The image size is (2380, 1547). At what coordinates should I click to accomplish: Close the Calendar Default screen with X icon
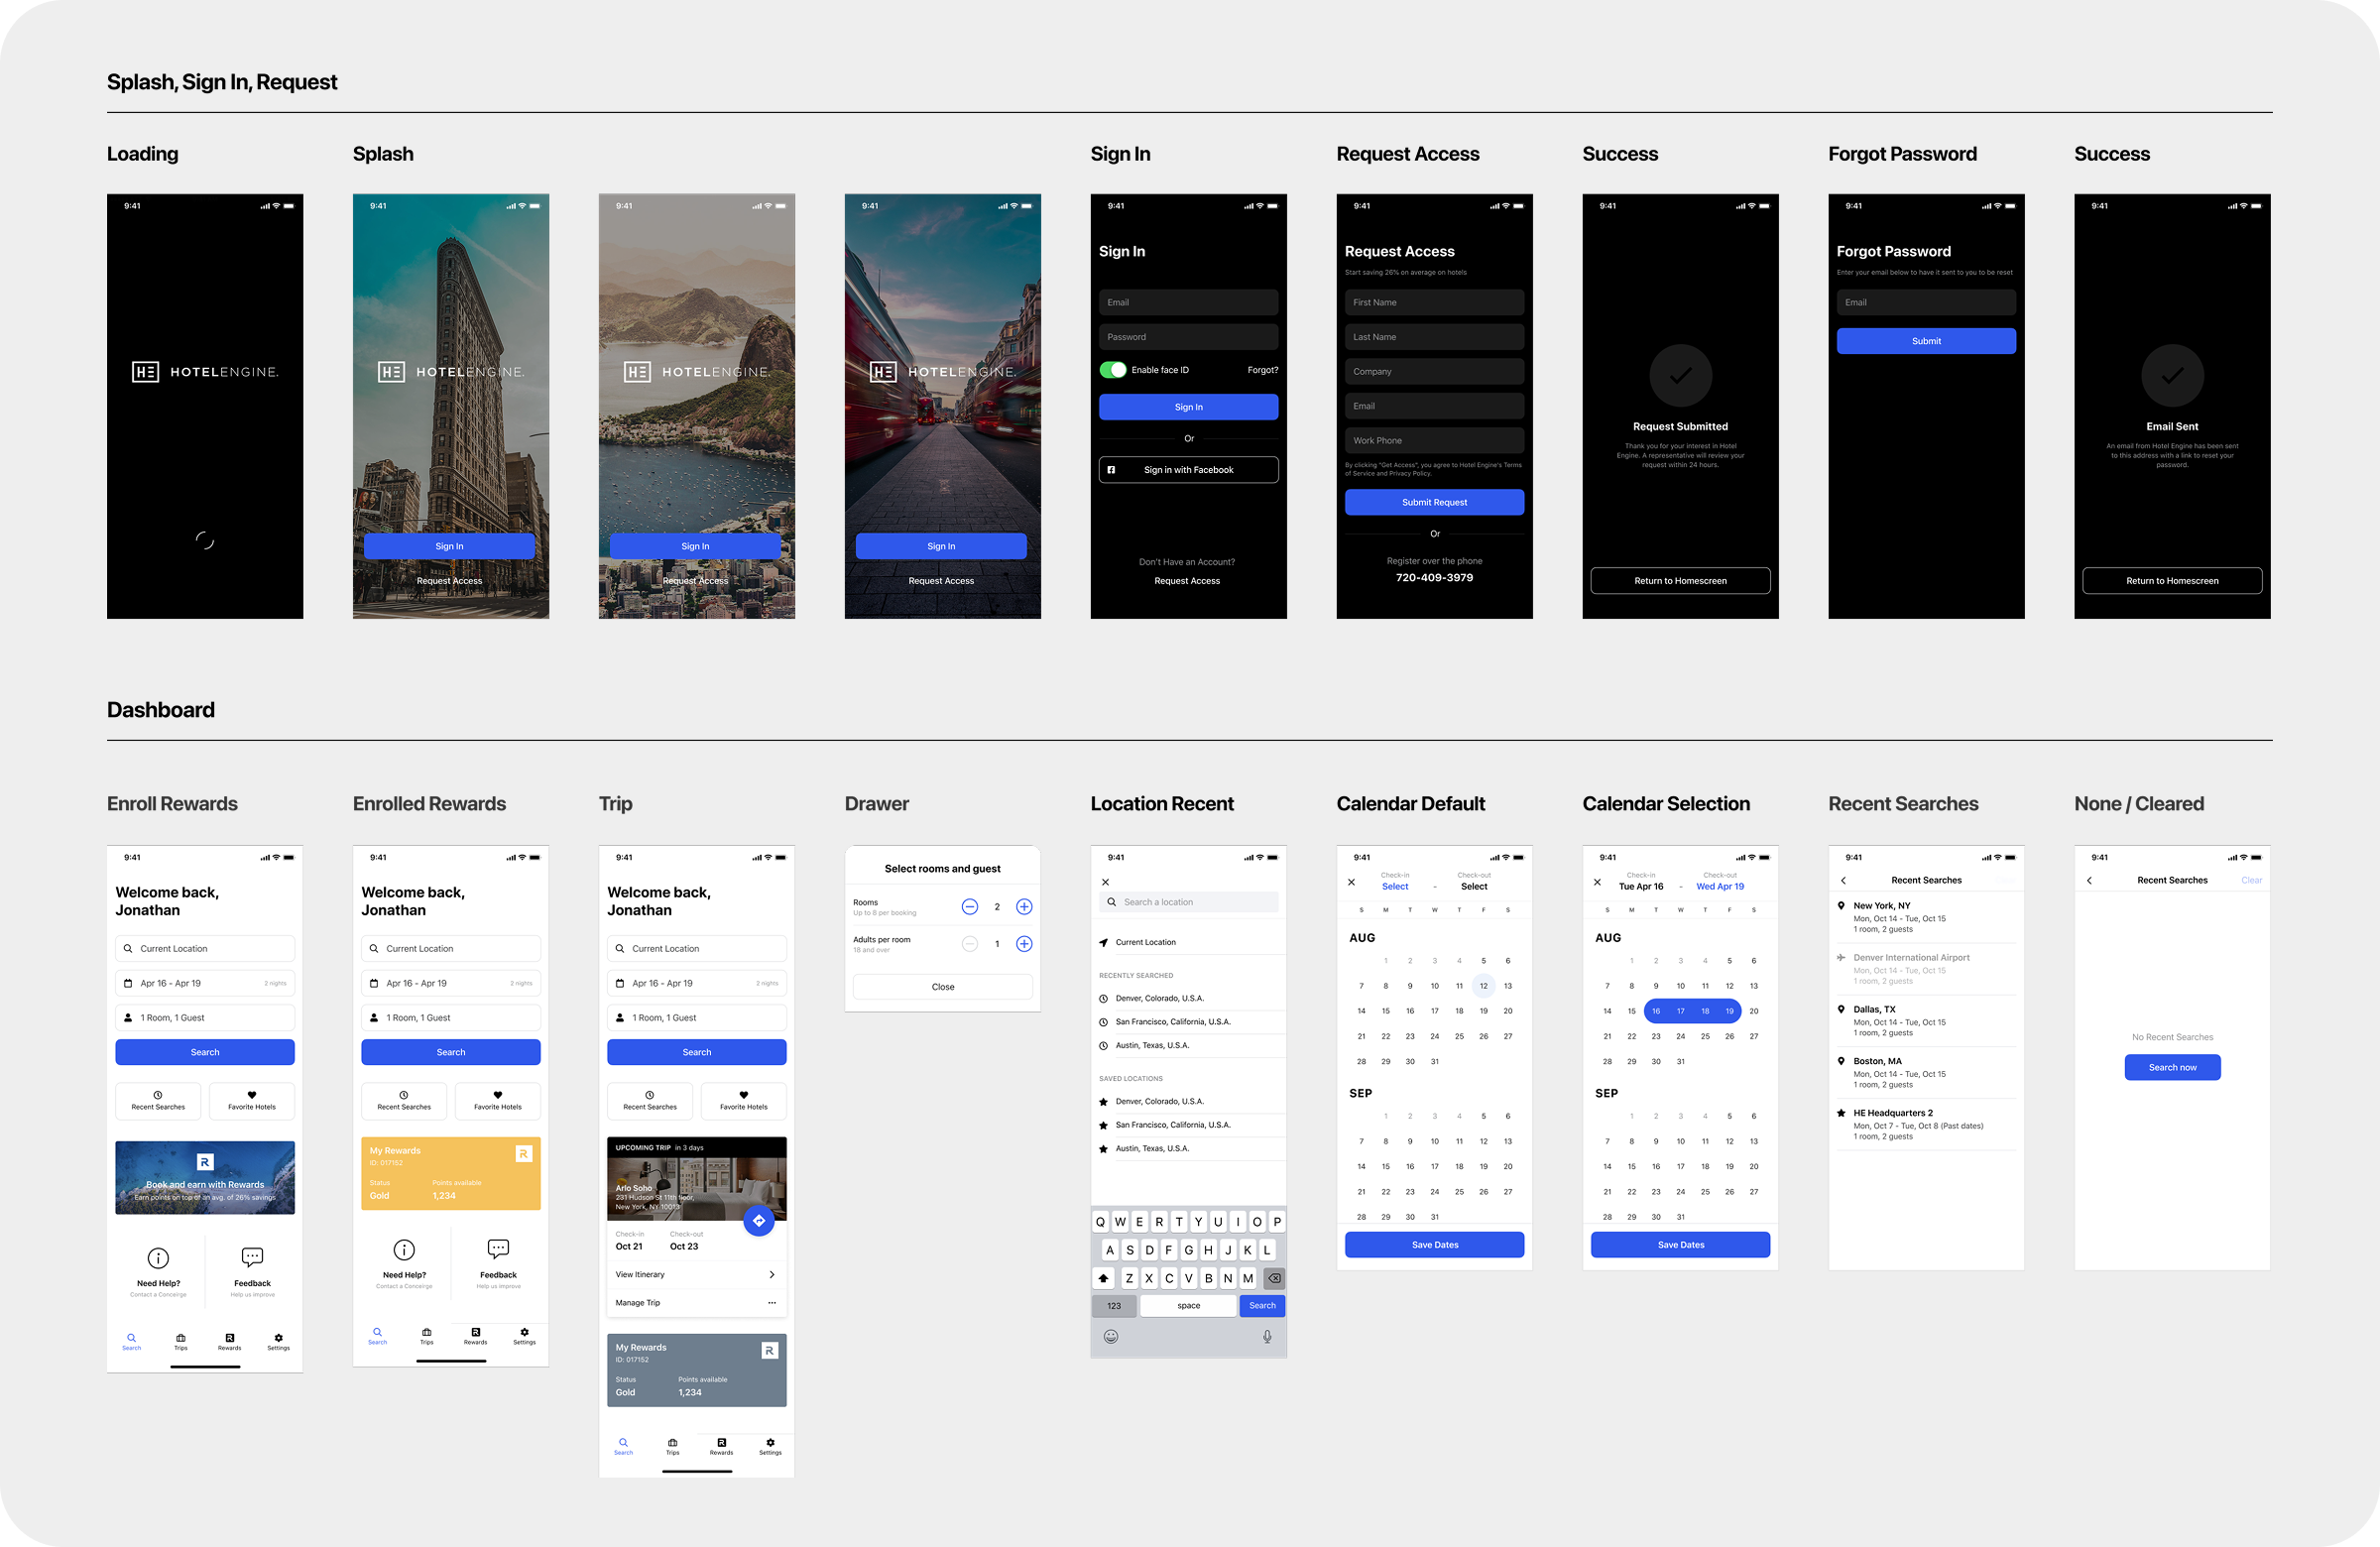tap(1351, 882)
